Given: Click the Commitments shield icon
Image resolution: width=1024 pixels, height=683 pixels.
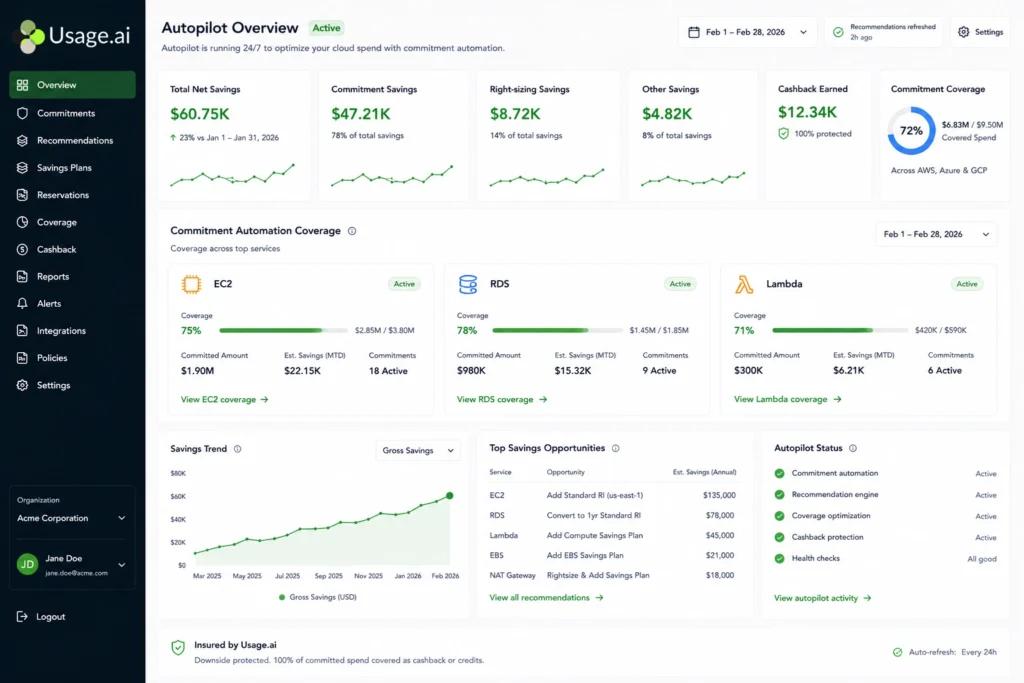Looking at the screenshot, I should tap(22, 113).
